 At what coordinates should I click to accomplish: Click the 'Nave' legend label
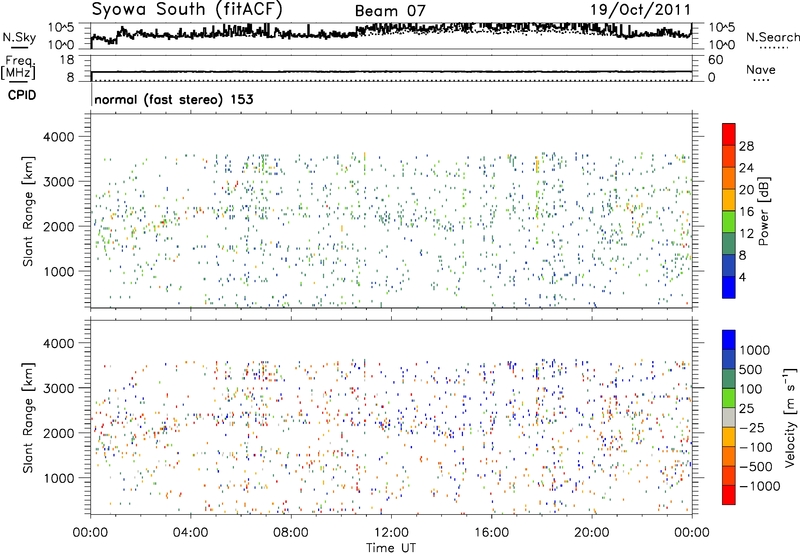point(761,69)
